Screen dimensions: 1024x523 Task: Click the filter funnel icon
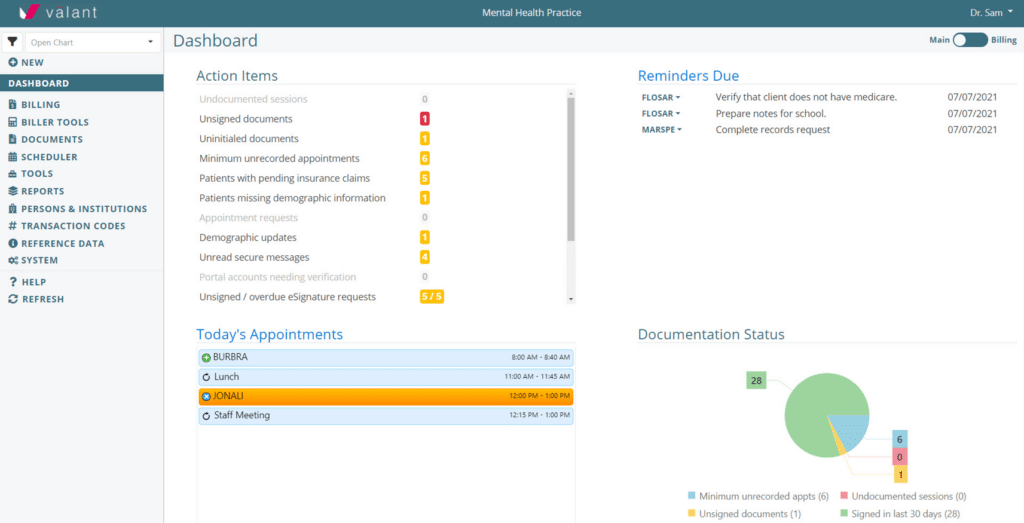click(x=12, y=42)
